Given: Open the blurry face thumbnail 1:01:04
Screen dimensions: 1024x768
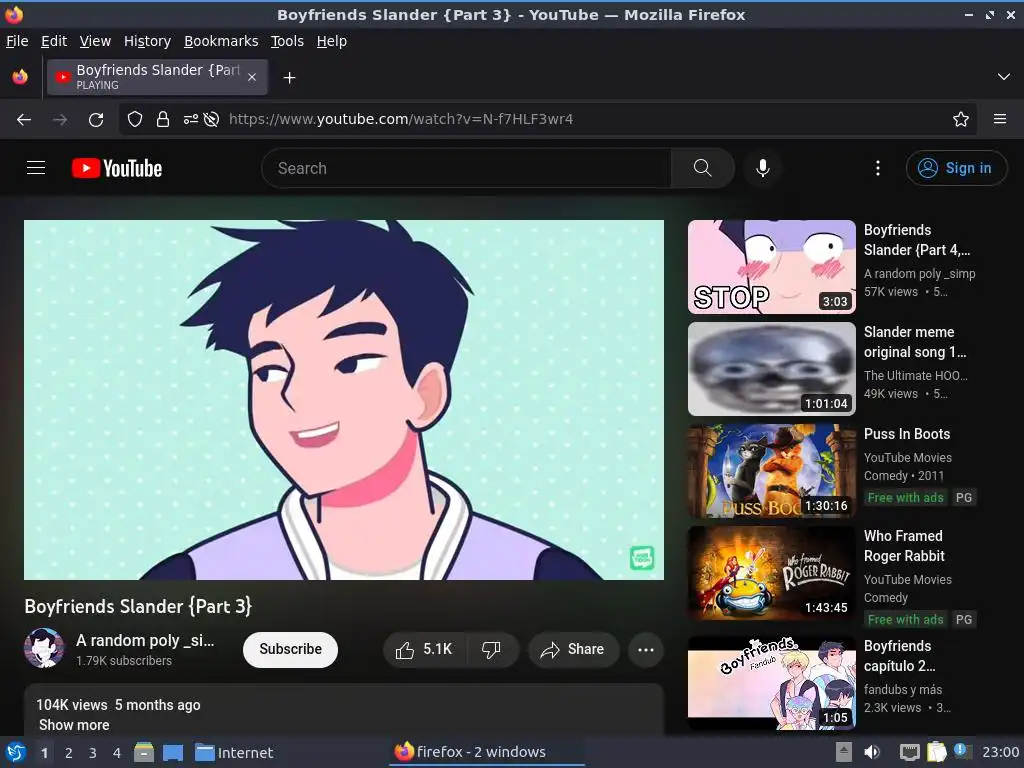Looking at the screenshot, I should [771, 369].
